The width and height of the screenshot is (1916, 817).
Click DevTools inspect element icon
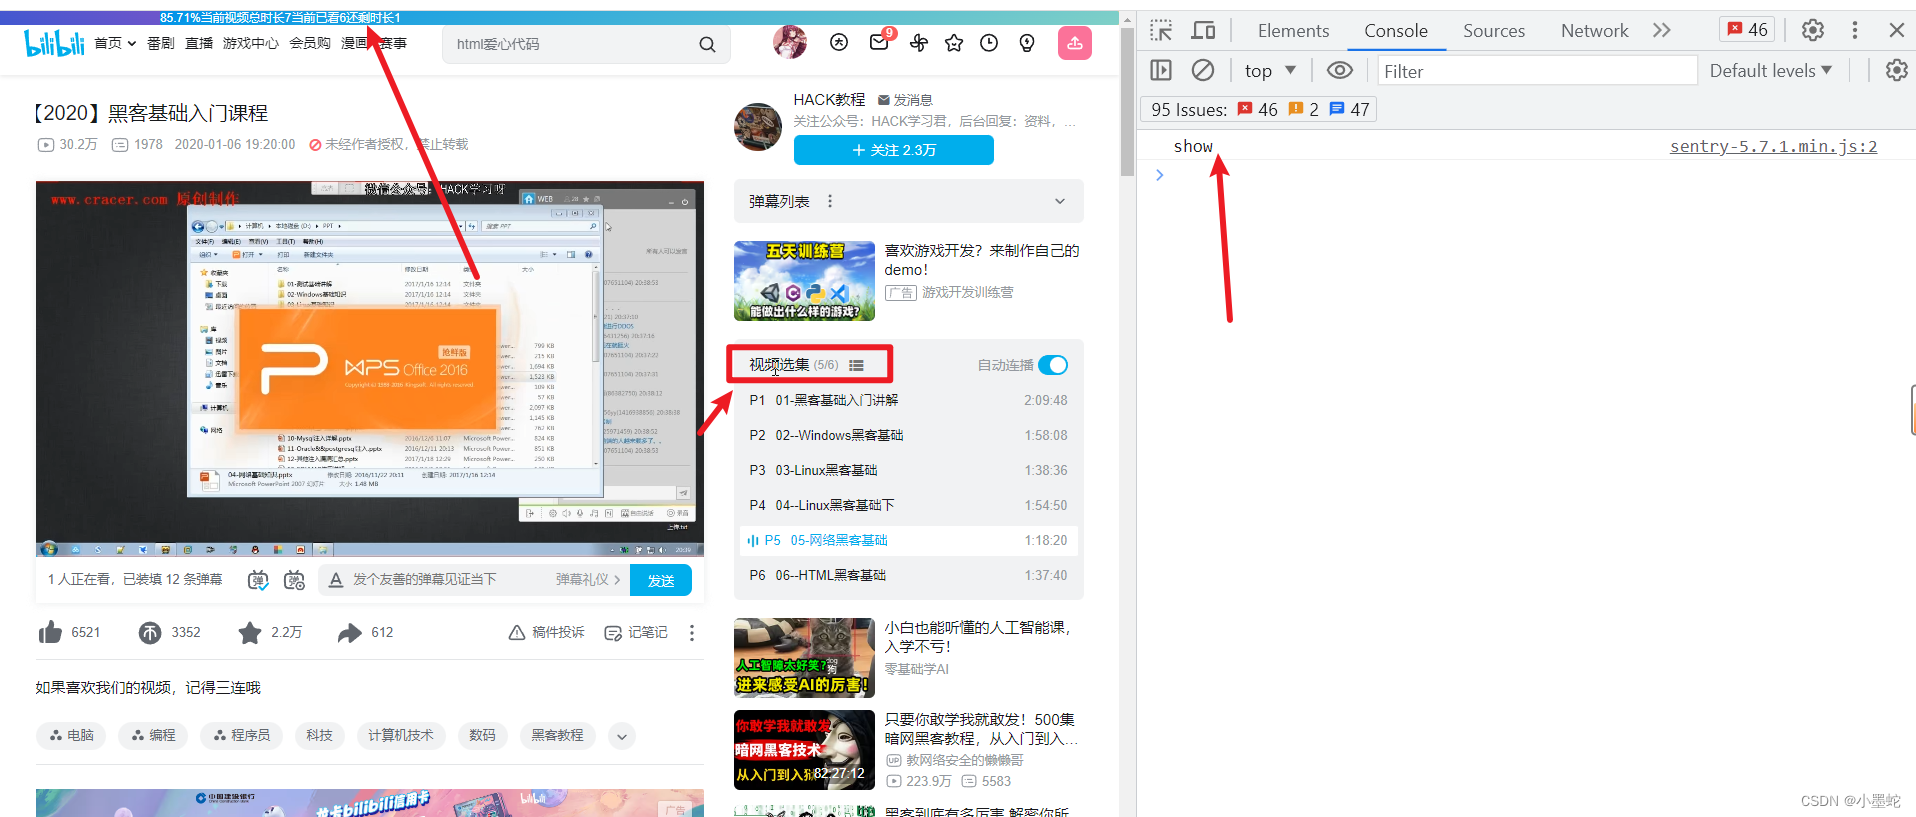tap(1161, 30)
